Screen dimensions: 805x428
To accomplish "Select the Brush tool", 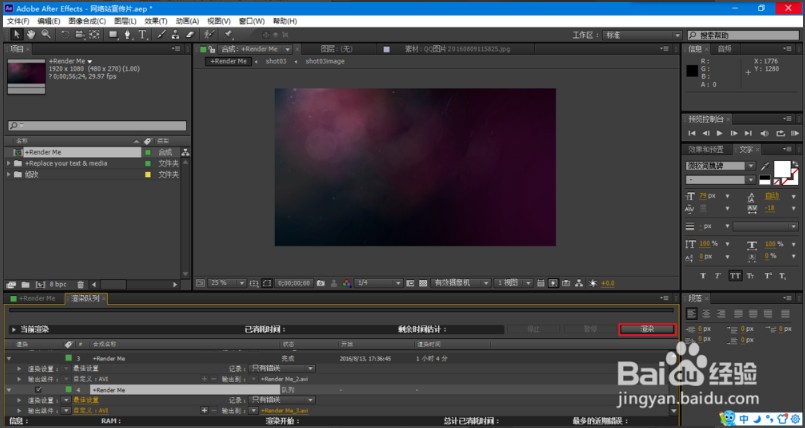I will coord(163,34).
